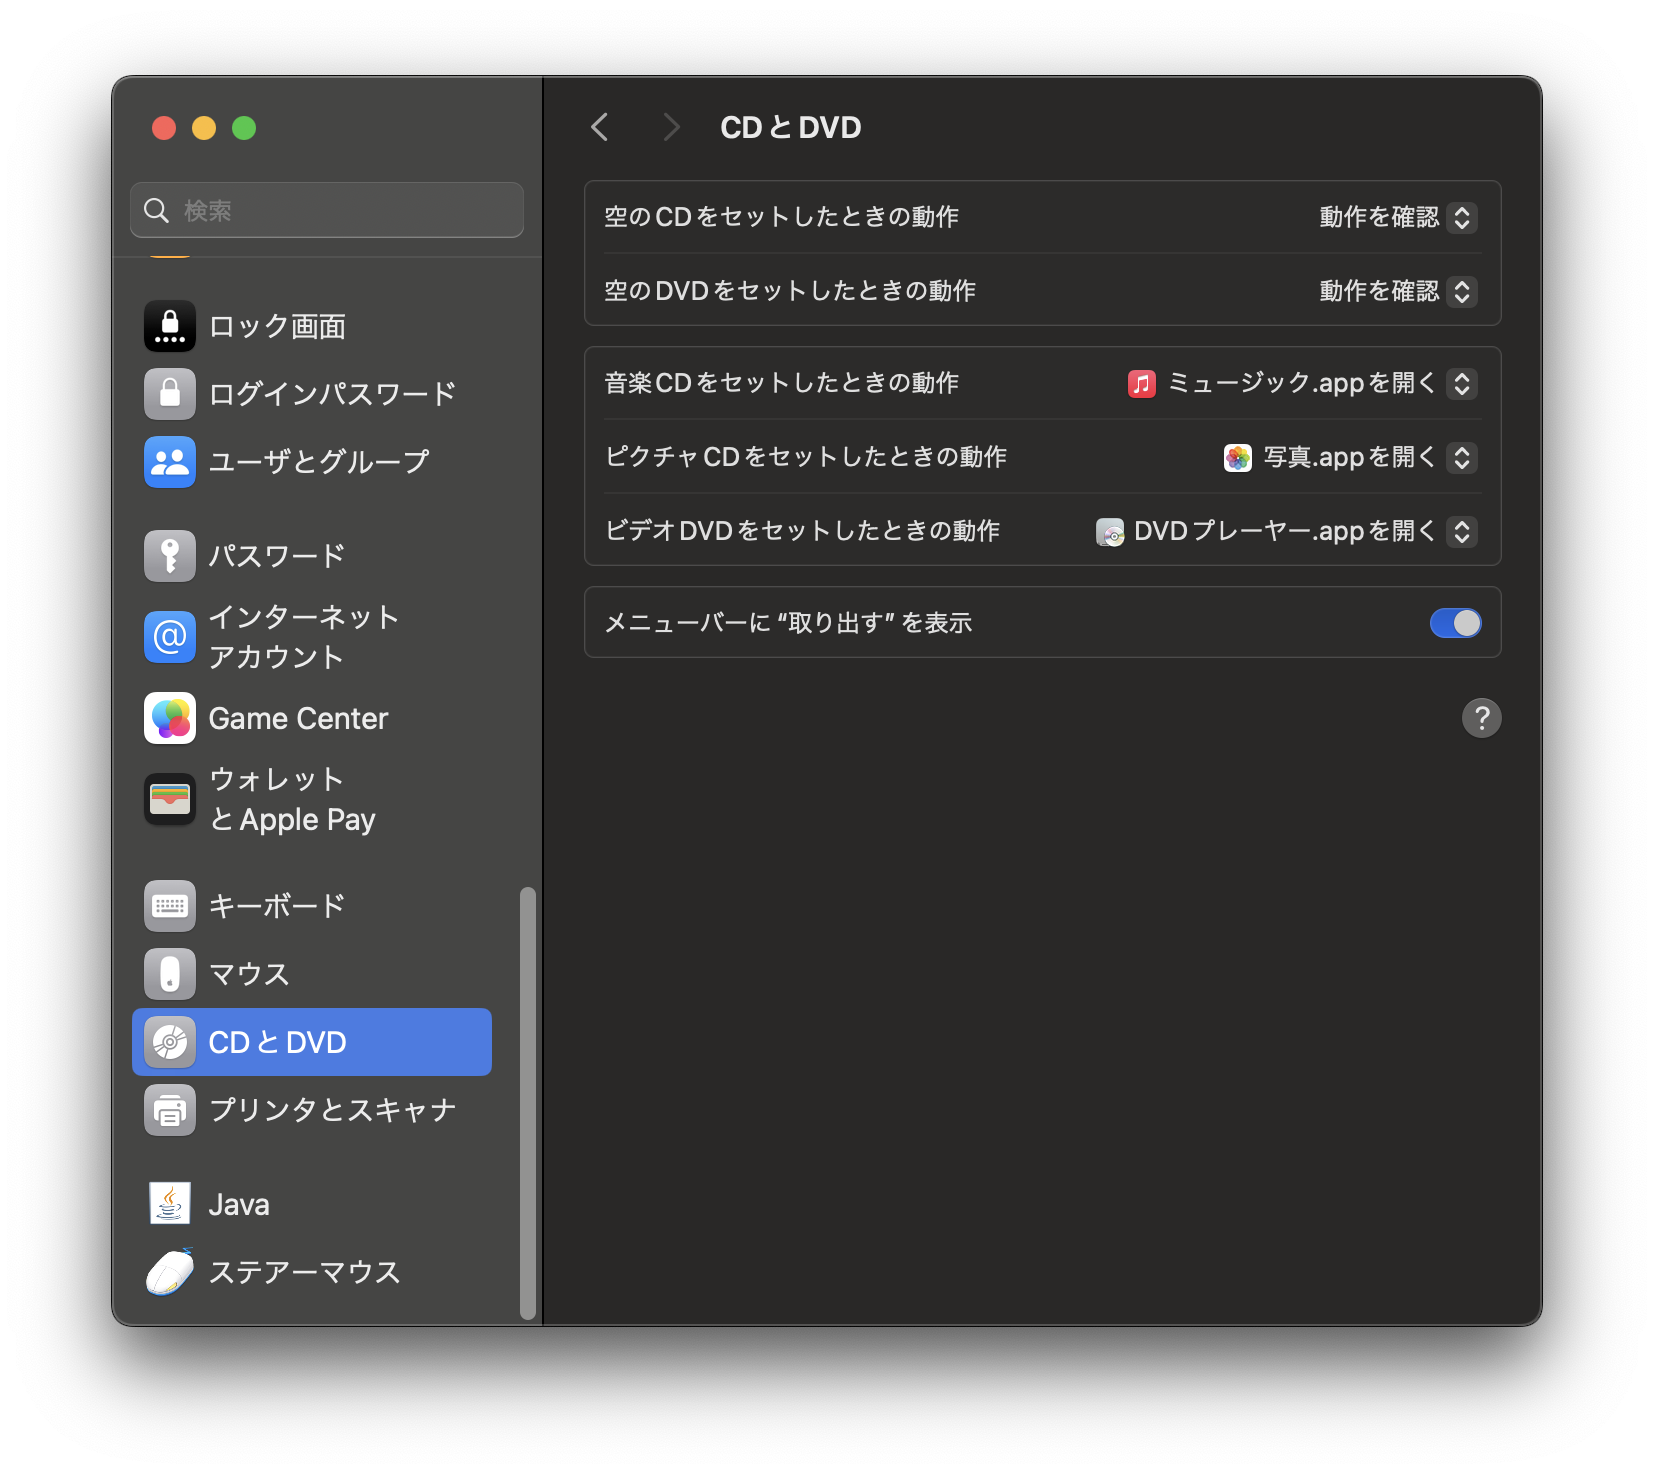
Task: Click the 音楽CDをセットしたときの動作 label
Action: click(782, 383)
